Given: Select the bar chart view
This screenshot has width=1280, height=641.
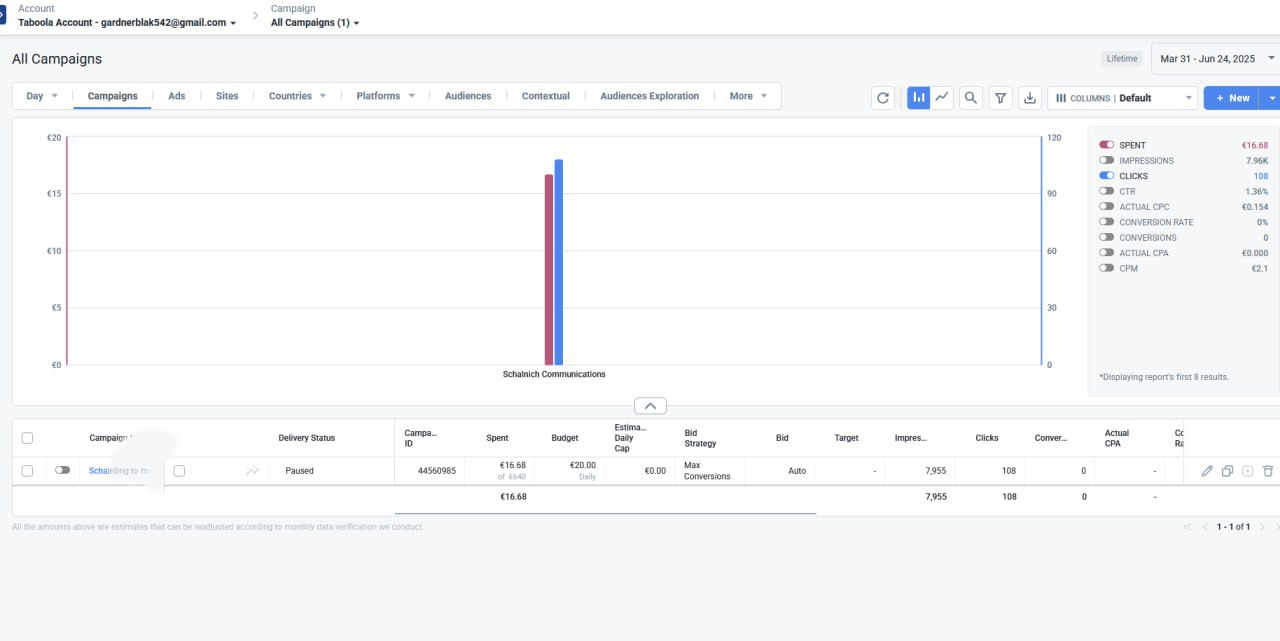Looking at the screenshot, I should 918,97.
